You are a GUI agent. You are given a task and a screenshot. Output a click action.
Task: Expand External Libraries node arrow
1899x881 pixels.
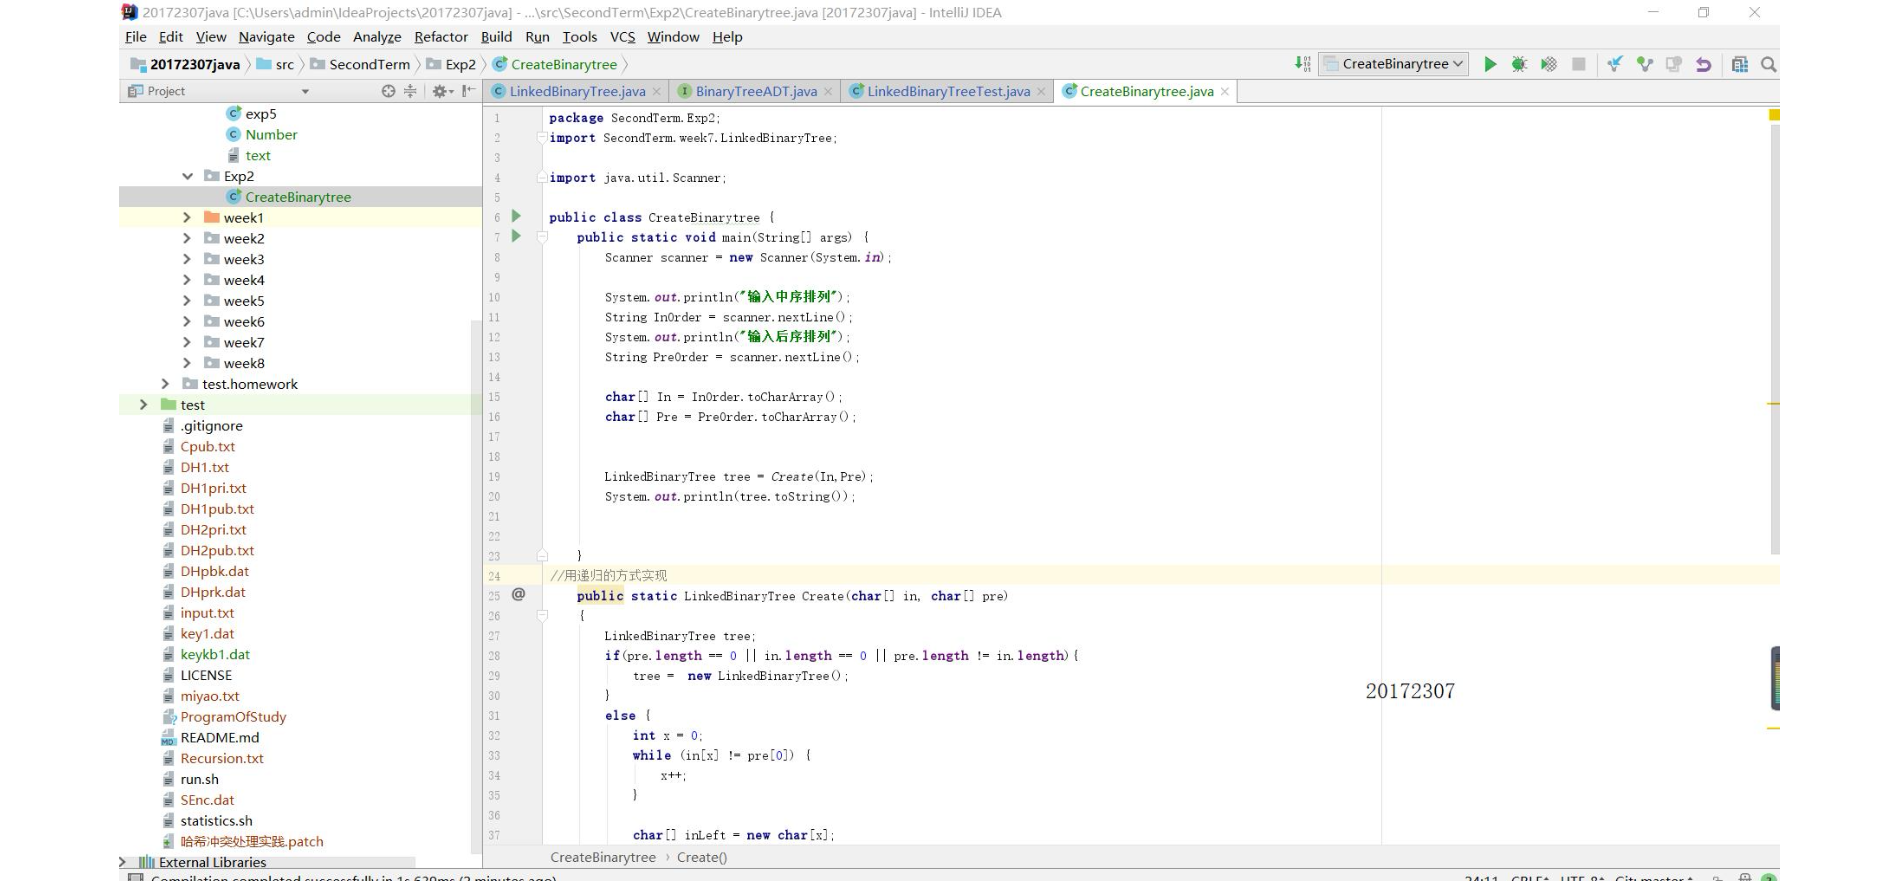pos(123,862)
